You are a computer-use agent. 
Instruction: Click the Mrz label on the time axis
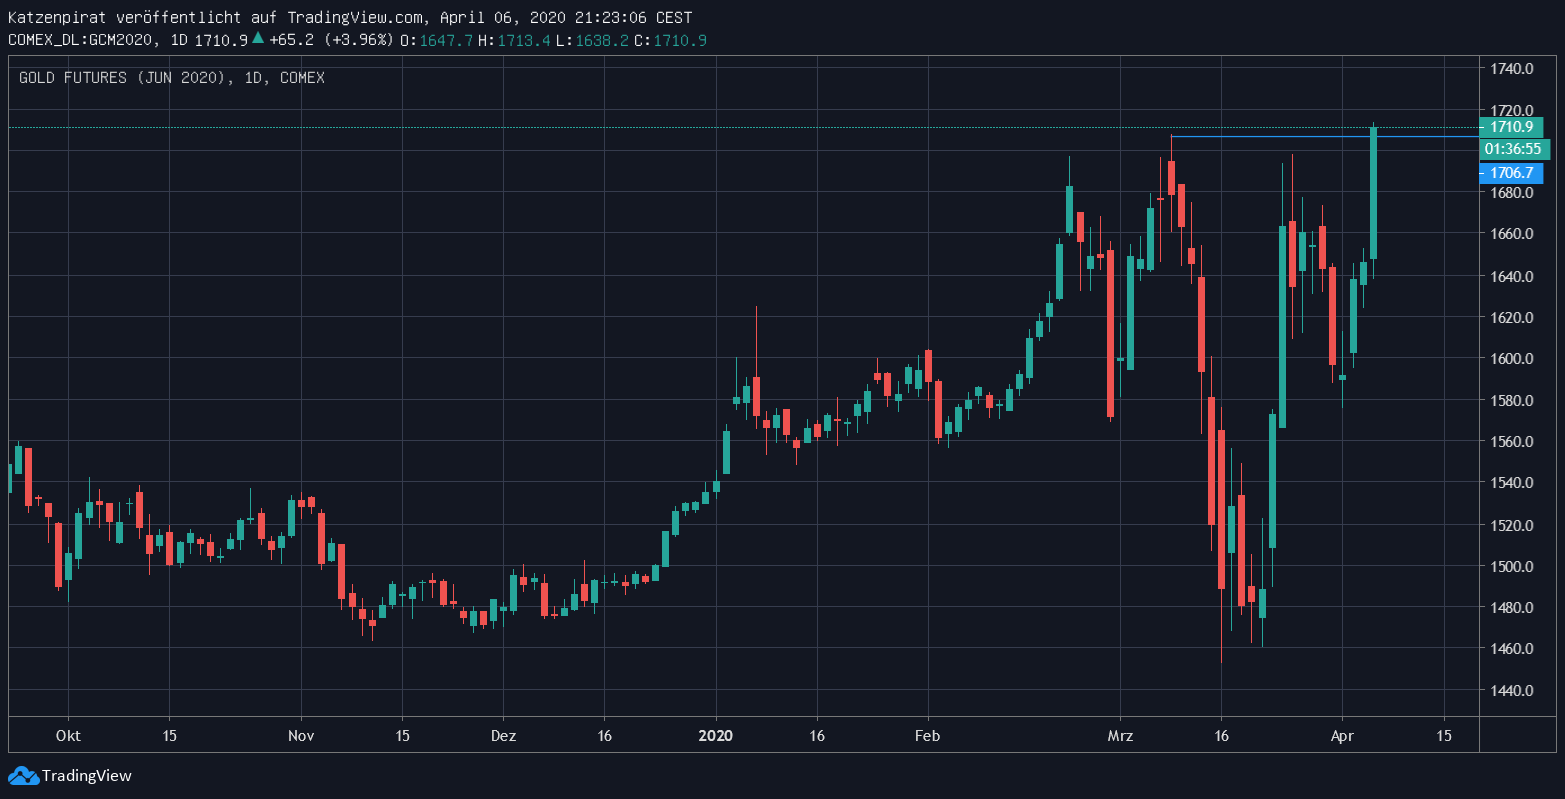pos(1120,736)
